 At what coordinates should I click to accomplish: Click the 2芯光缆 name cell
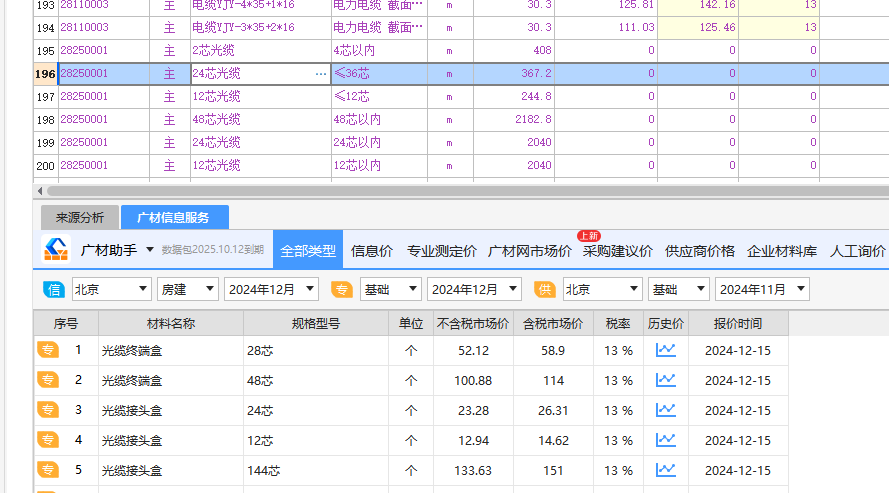click(x=261, y=50)
